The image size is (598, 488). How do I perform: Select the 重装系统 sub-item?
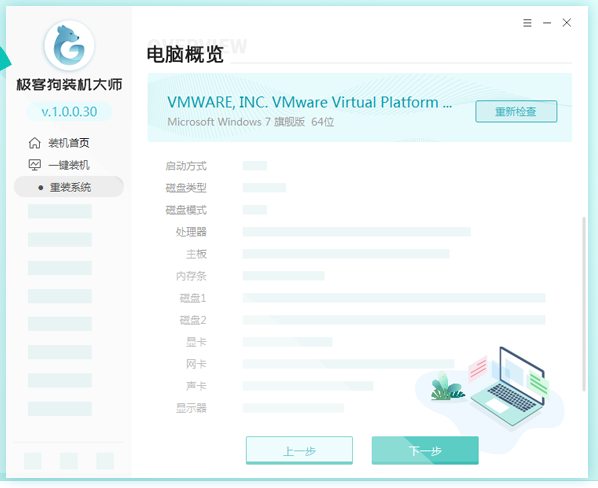pyautogui.click(x=69, y=187)
